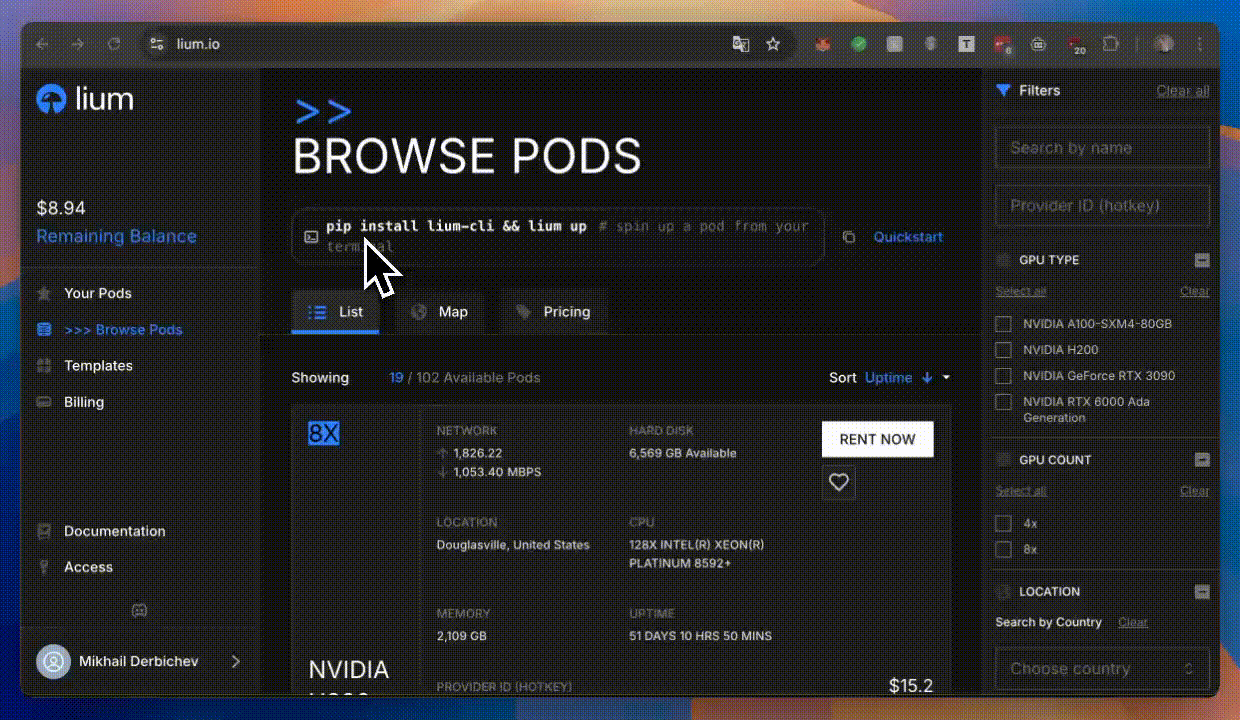Switch to the Map tab
This screenshot has width=1240, height=720.
[438, 312]
